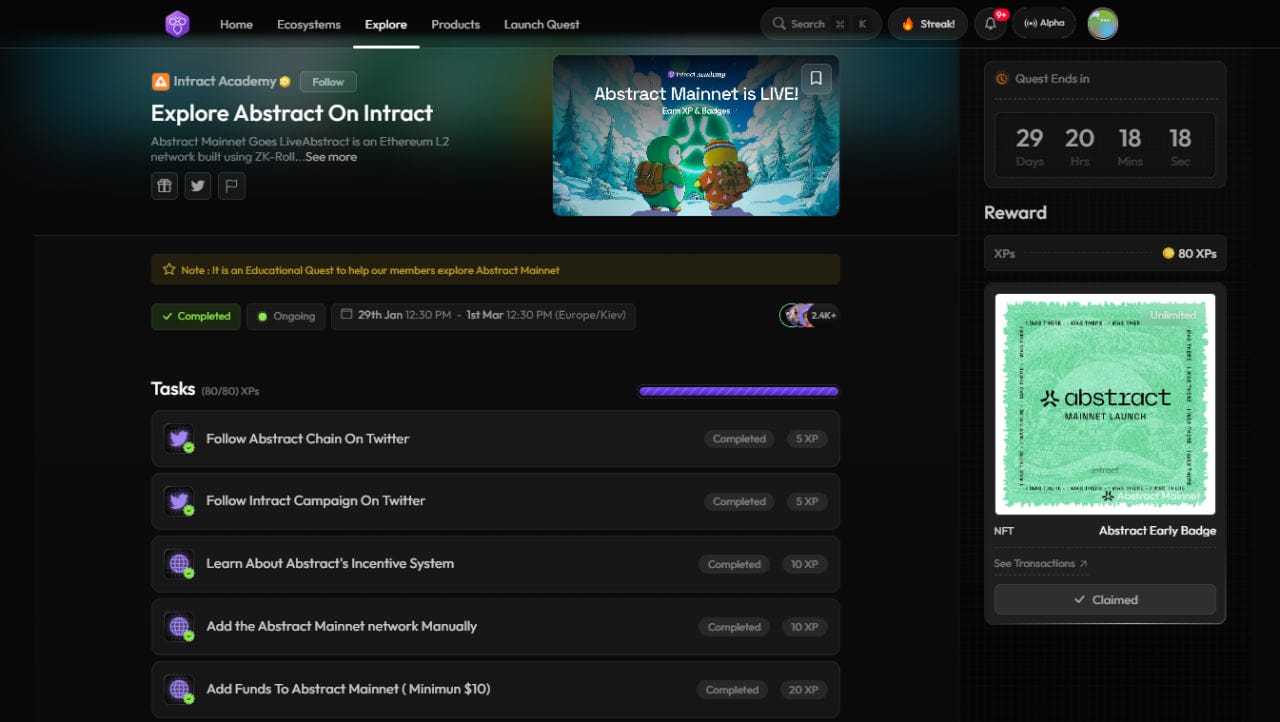
Task: Open notifications bell icon
Action: click(990, 24)
